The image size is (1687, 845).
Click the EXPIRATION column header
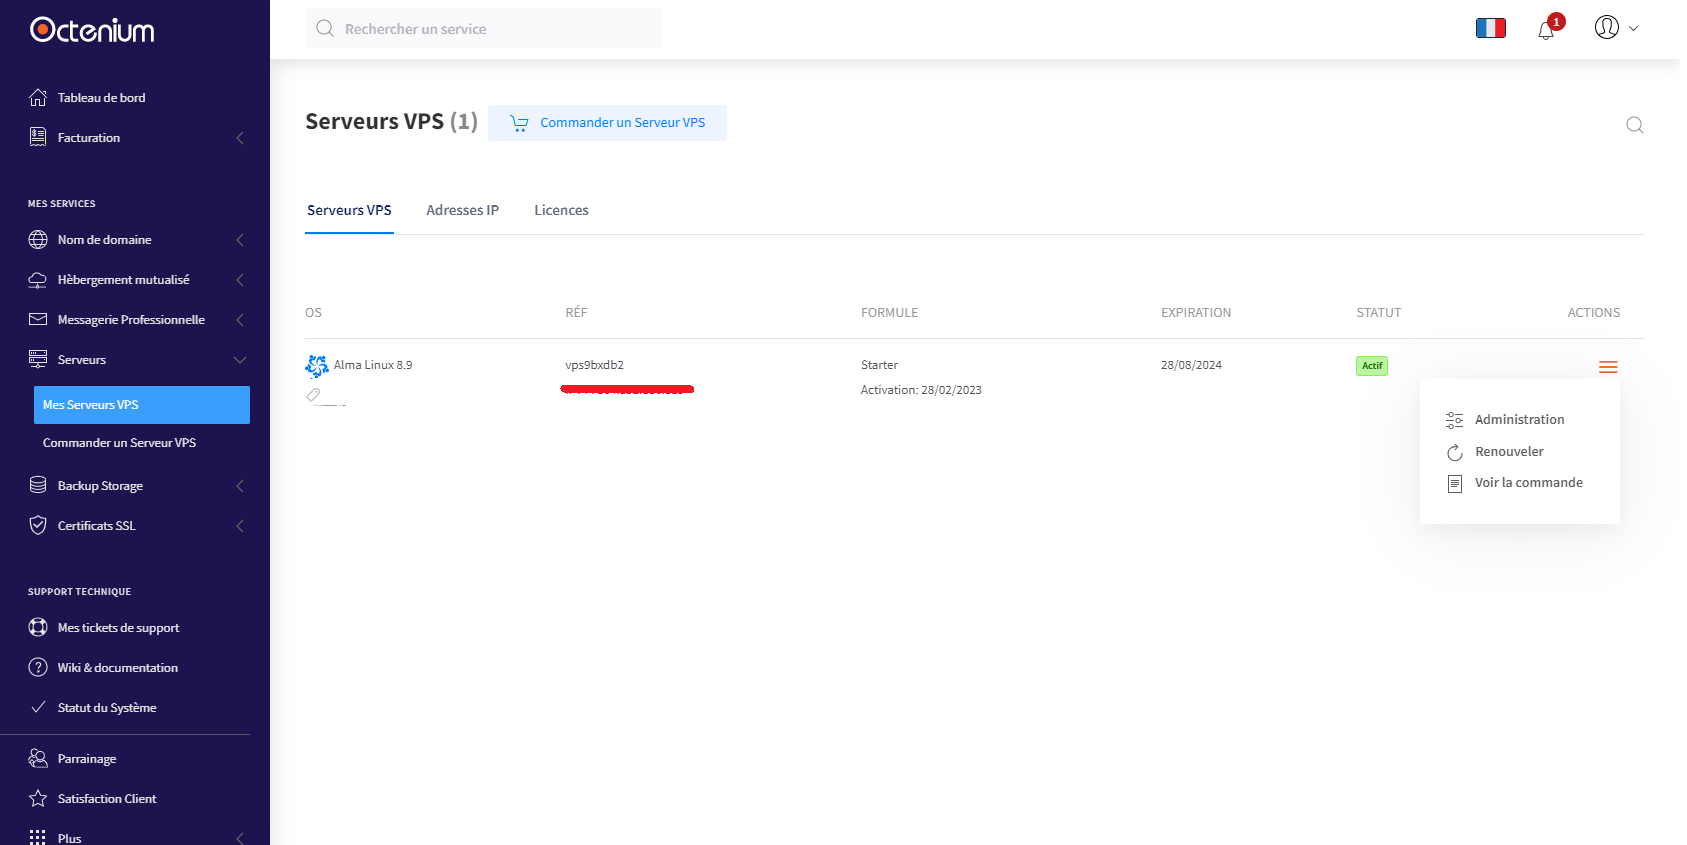[x=1196, y=313]
